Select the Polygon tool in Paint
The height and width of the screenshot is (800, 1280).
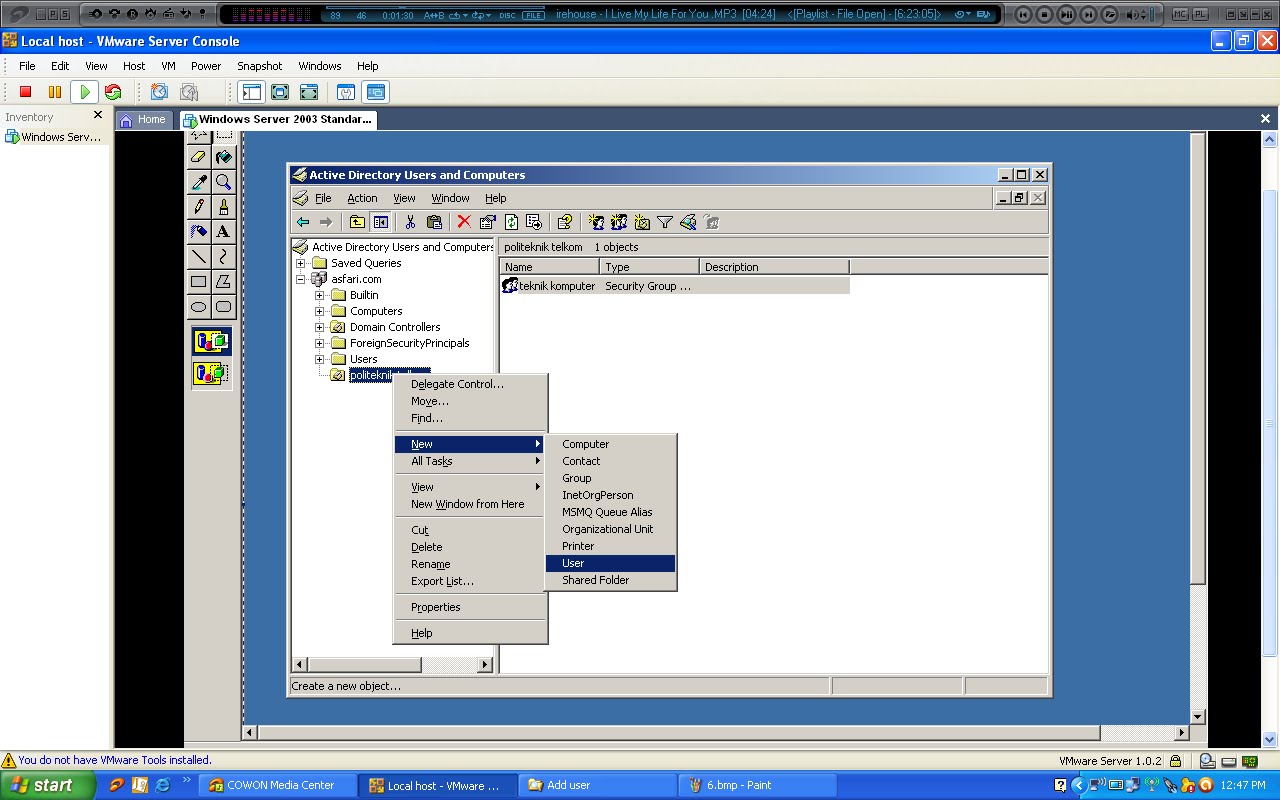click(223, 282)
